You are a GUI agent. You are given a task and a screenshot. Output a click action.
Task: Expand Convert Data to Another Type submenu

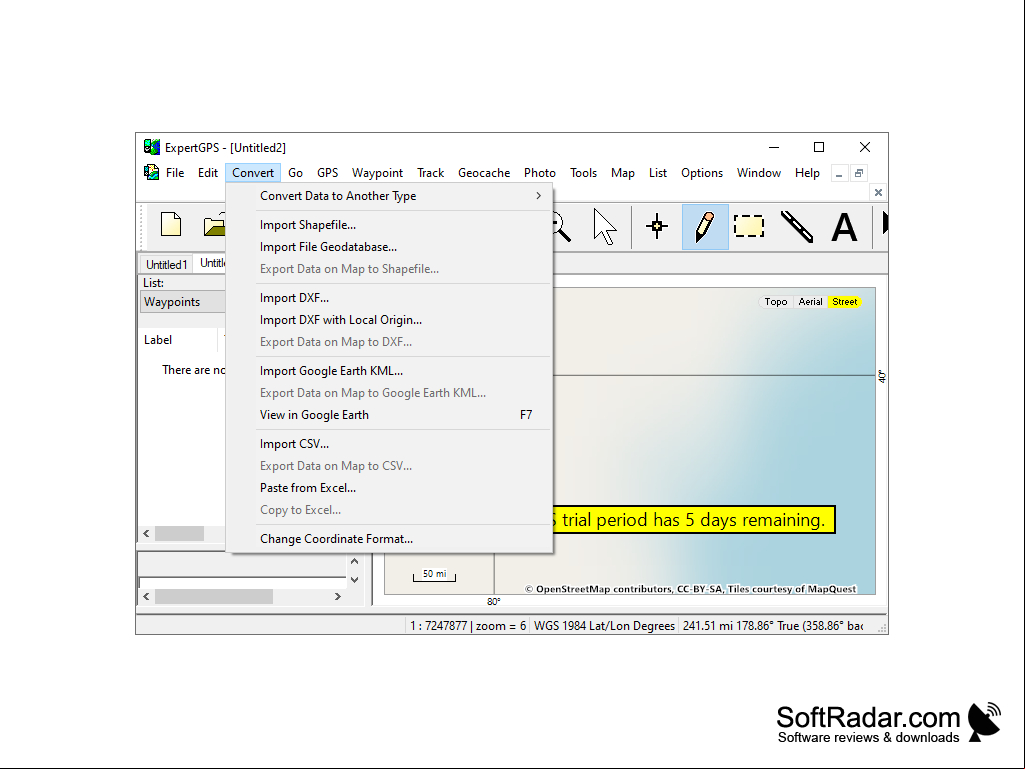(x=390, y=196)
